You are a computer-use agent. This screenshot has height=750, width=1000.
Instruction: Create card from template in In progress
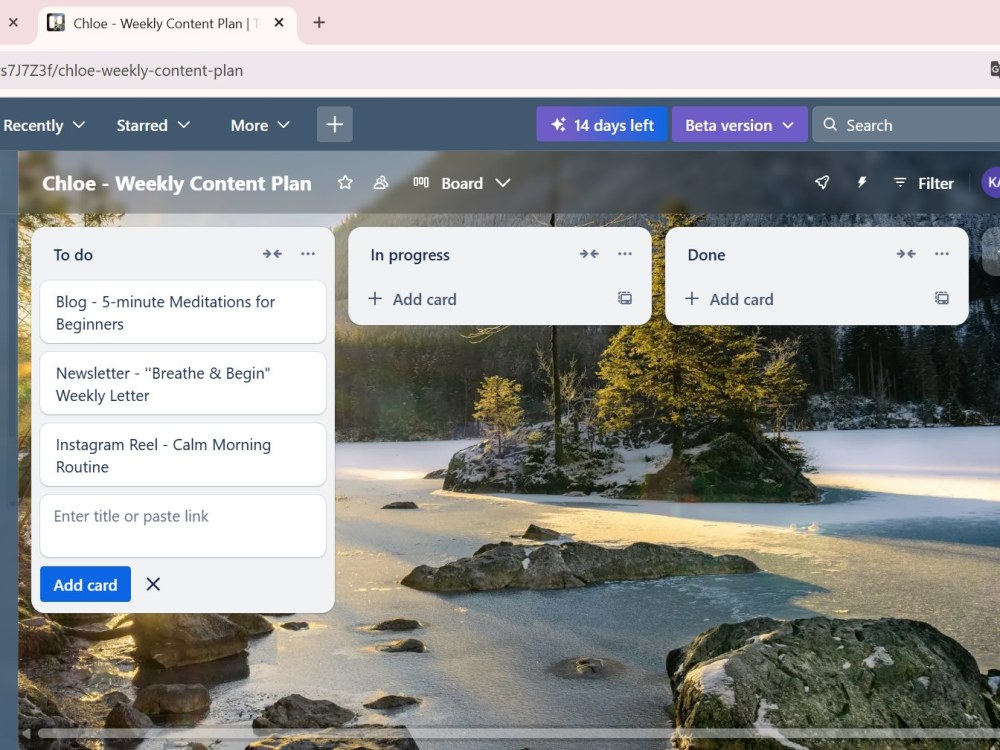coord(625,298)
